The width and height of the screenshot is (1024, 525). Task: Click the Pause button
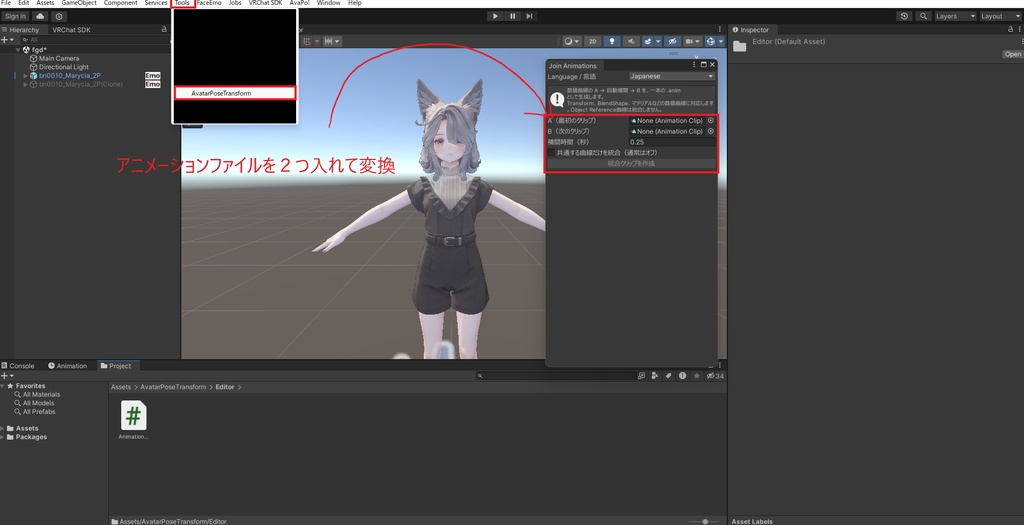(x=513, y=16)
